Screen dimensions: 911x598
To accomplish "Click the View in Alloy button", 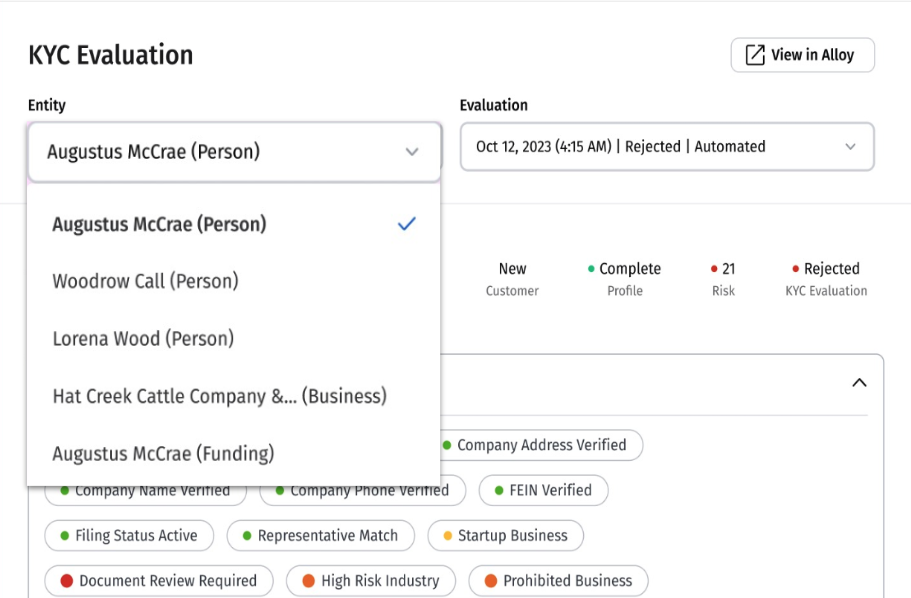I will coord(802,56).
